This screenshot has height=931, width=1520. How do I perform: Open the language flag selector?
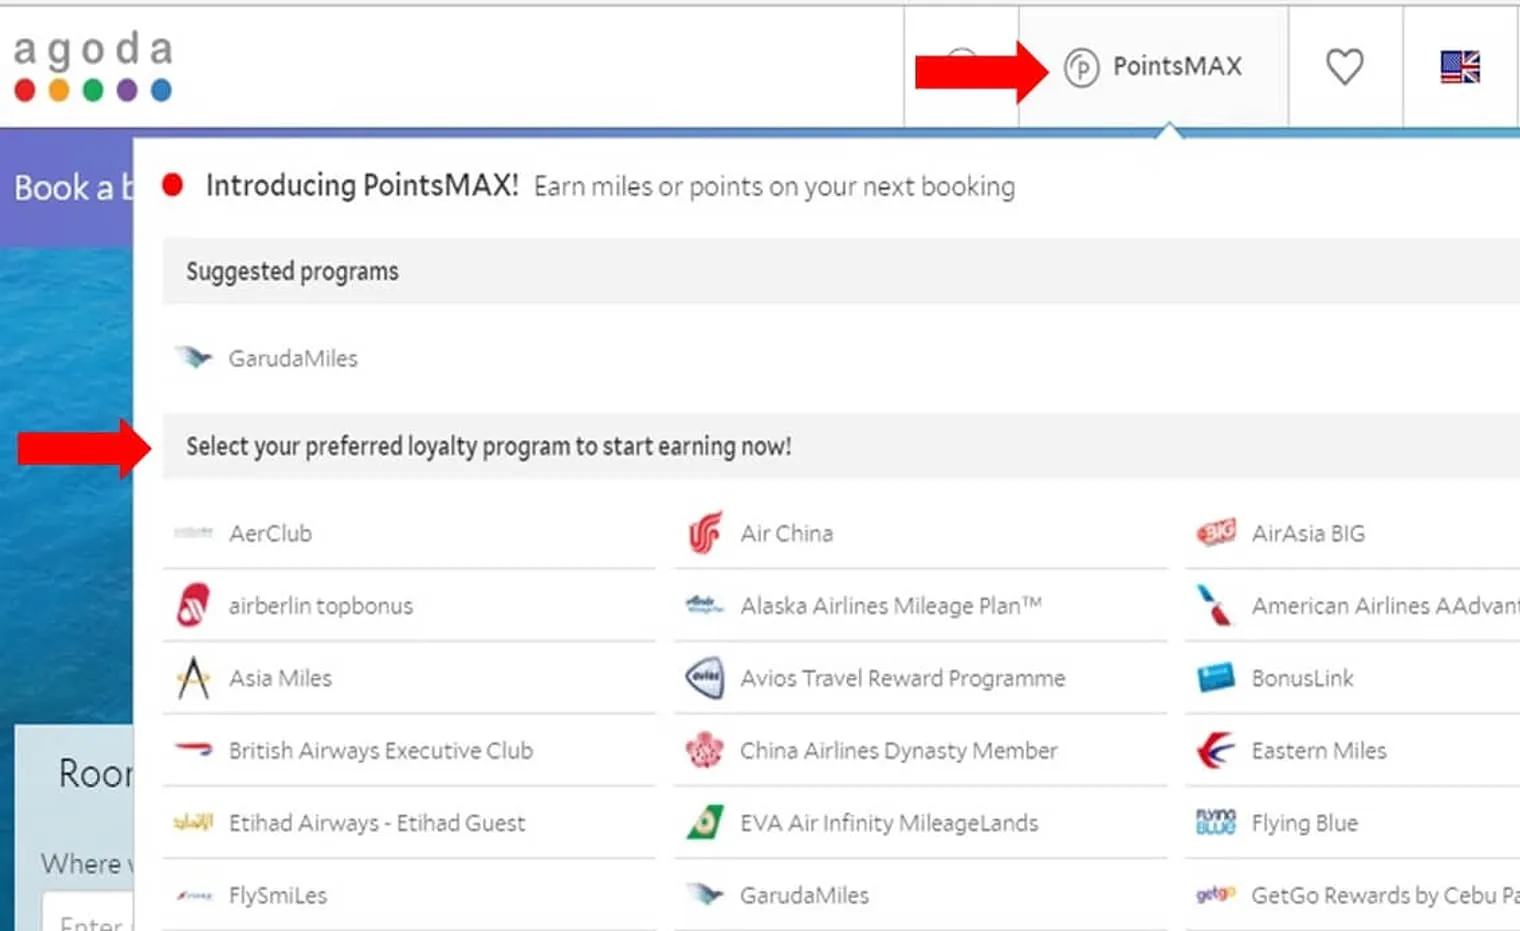pyautogui.click(x=1460, y=67)
